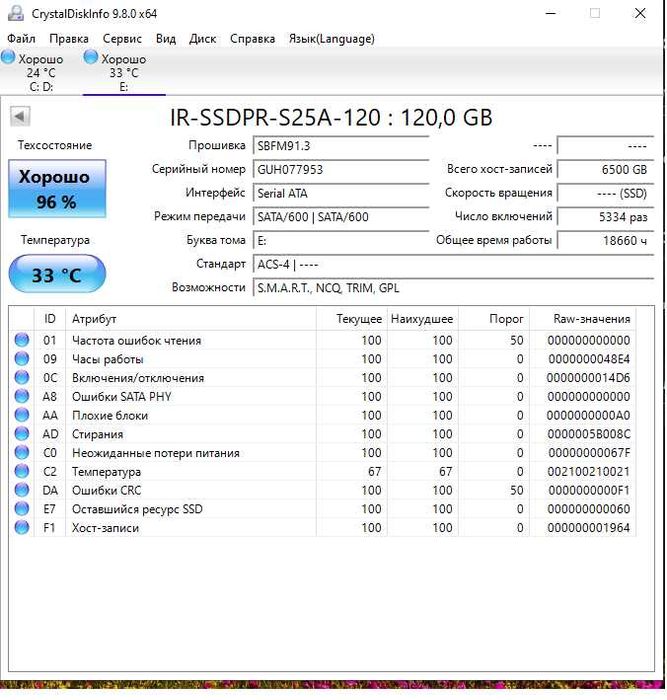The width and height of the screenshot is (667, 700).
Task: Click raw value 000000001964
Action: (589, 528)
